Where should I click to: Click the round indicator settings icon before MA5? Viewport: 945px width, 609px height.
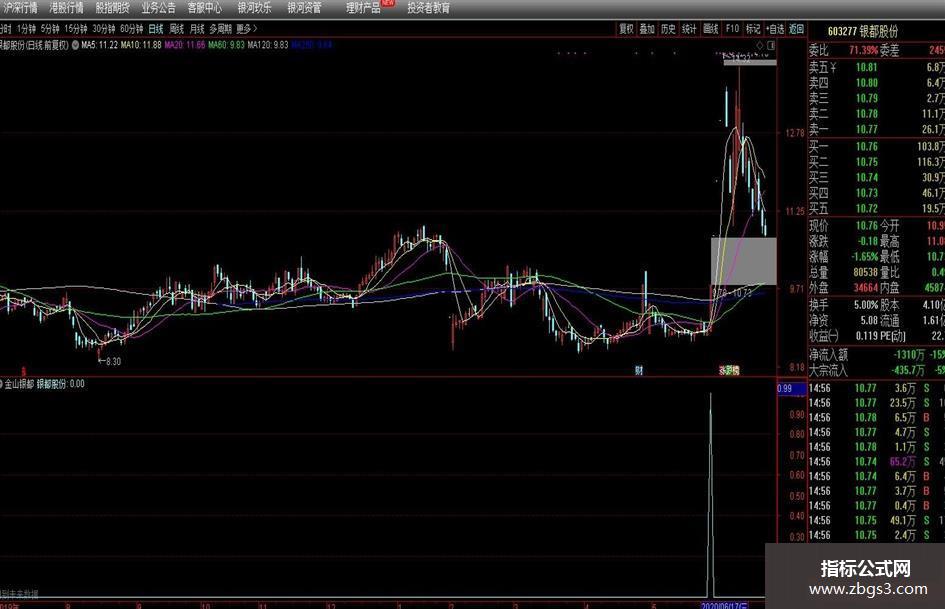(x=75, y=45)
